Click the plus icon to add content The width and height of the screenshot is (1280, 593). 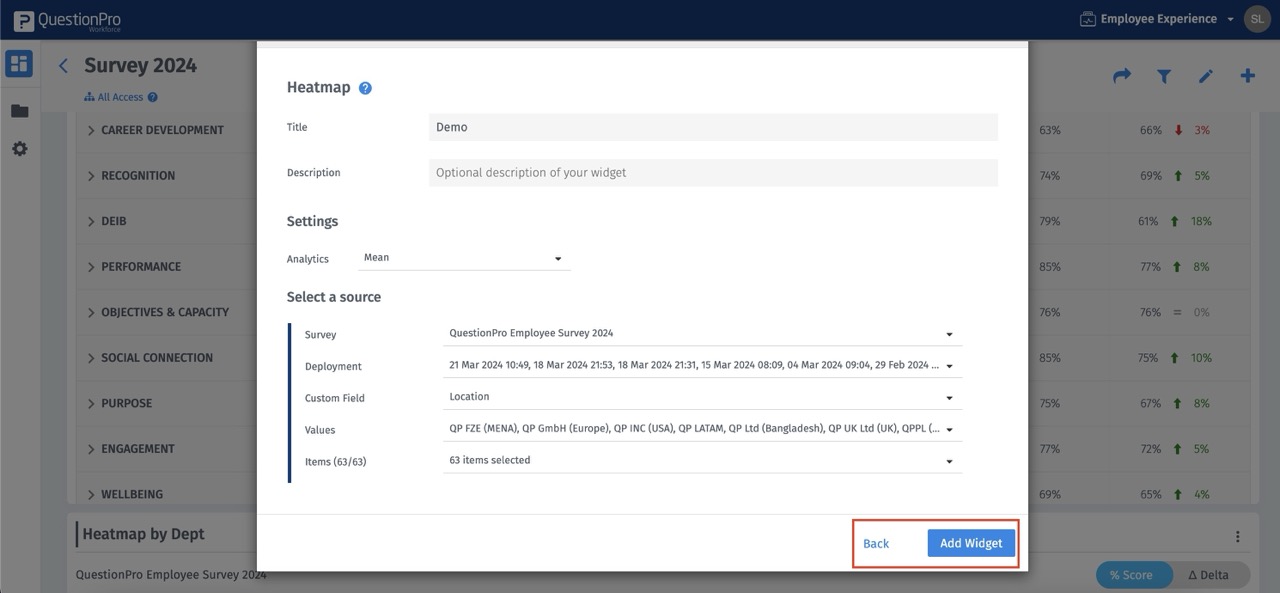[1247, 75]
